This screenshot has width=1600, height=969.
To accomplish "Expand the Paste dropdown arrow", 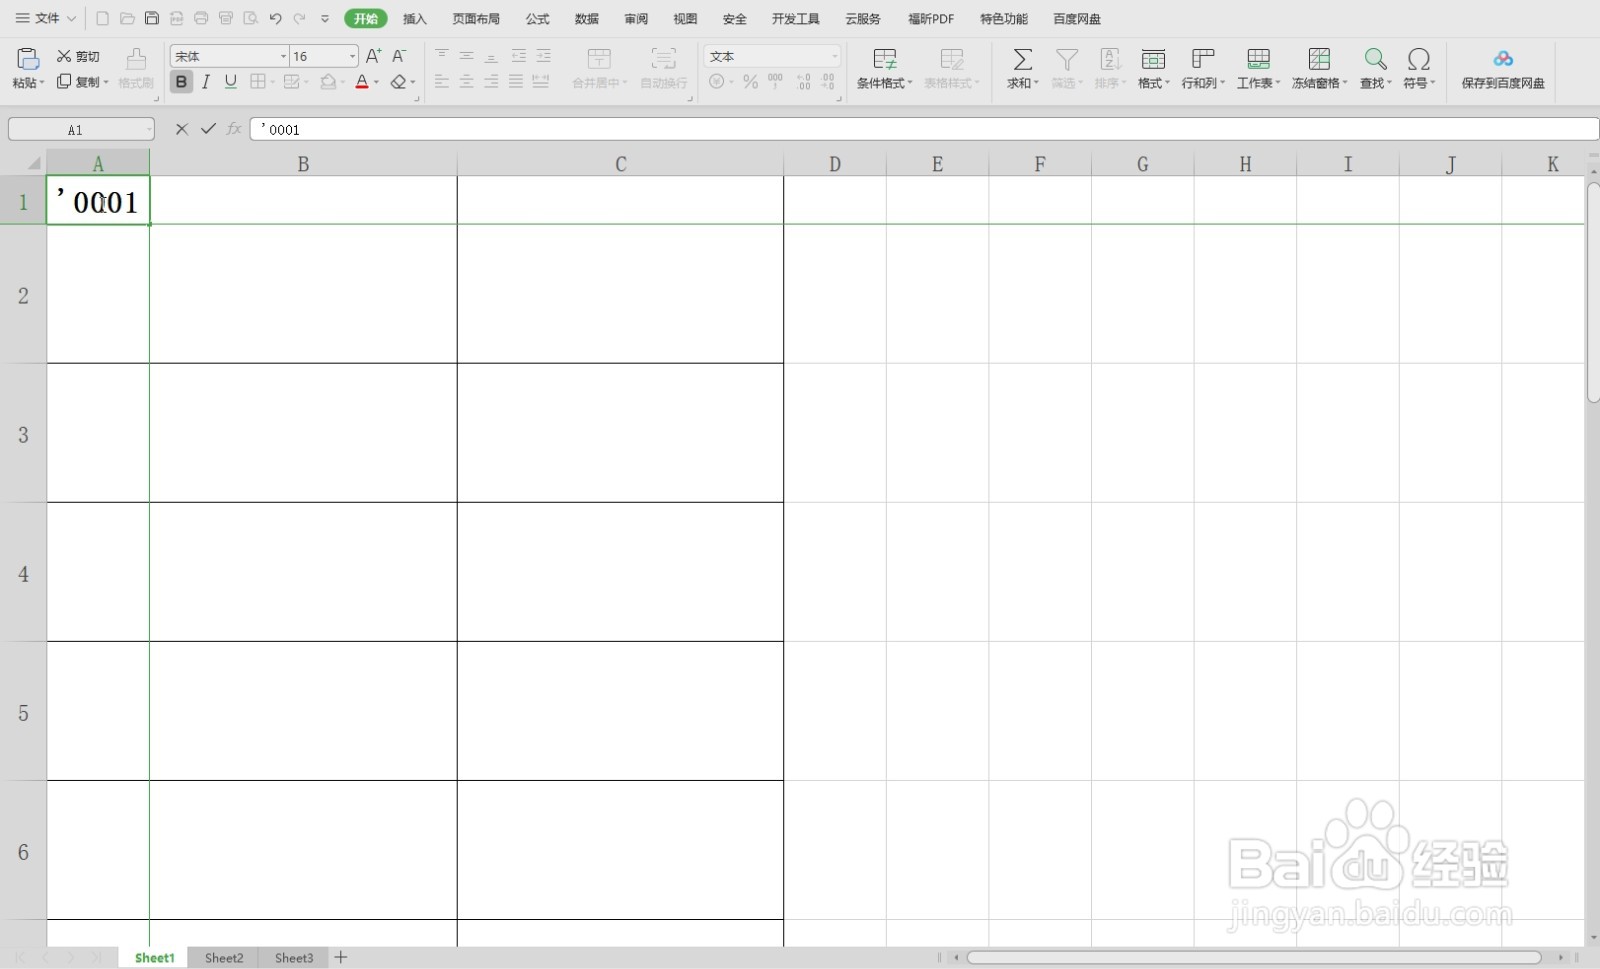I will (42, 83).
